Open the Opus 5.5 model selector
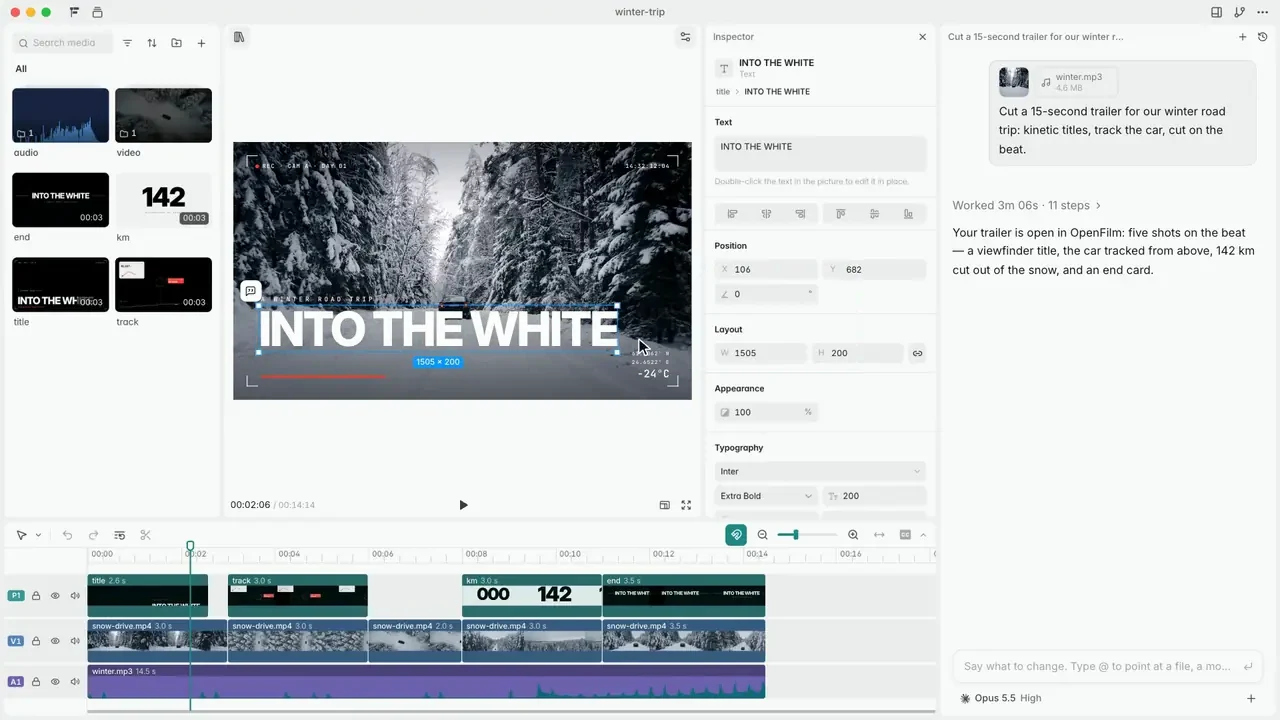 click(1000, 698)
